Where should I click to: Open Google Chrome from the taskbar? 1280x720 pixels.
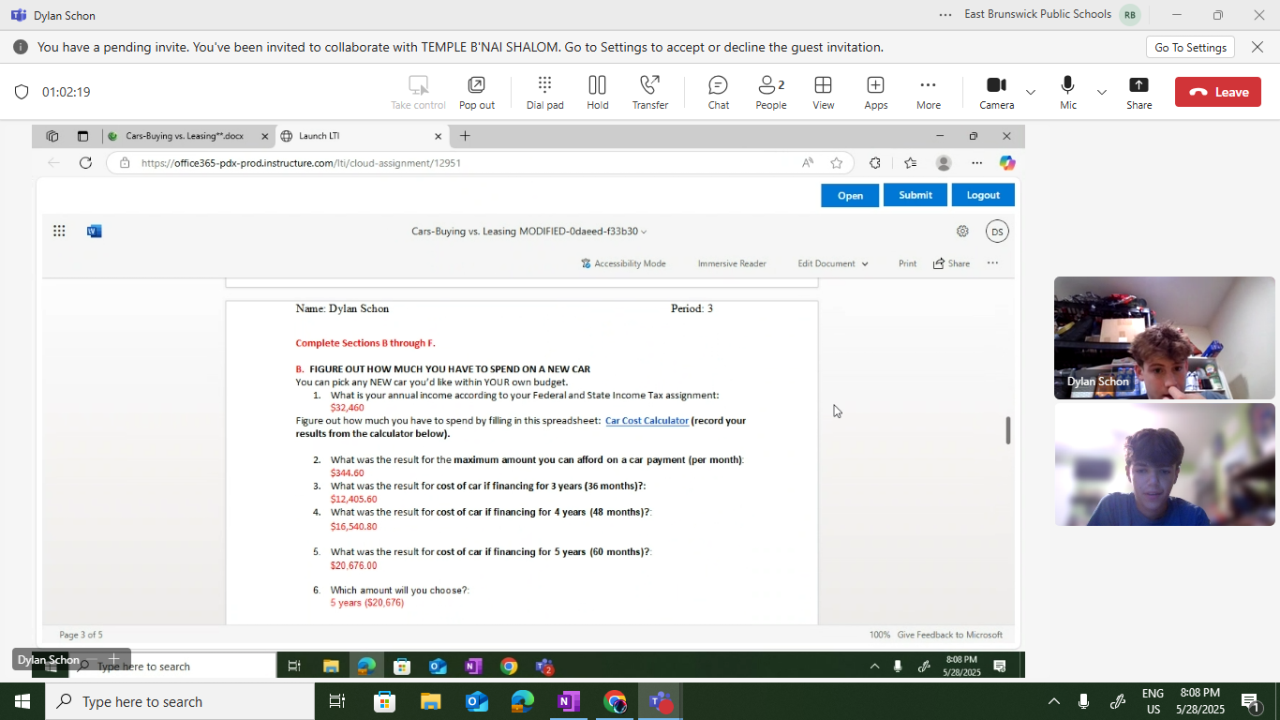614,702
